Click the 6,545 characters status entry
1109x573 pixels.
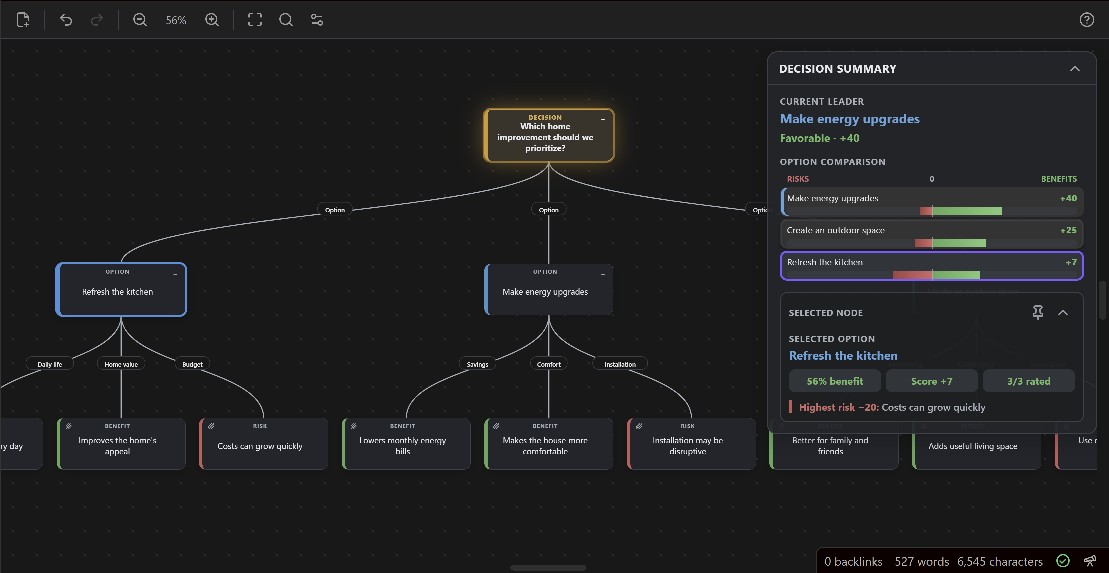click(1000, 561)
